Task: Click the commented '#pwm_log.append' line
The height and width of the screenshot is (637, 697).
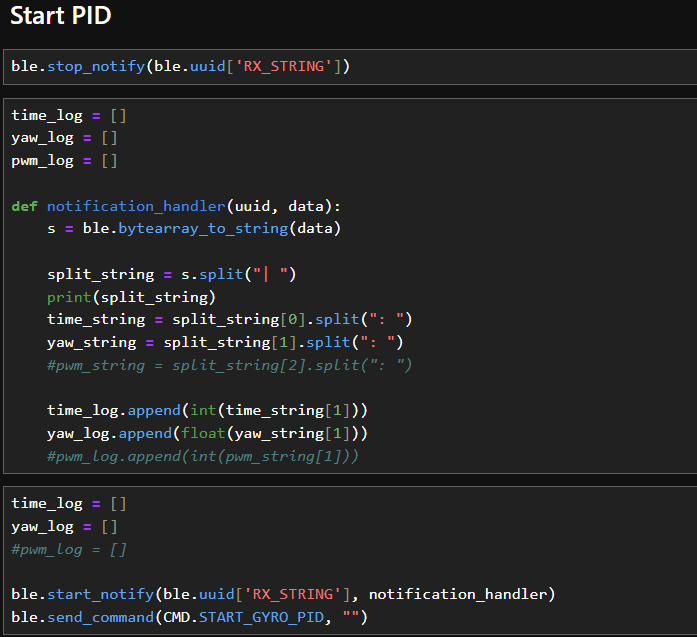Action: (203, 457)
